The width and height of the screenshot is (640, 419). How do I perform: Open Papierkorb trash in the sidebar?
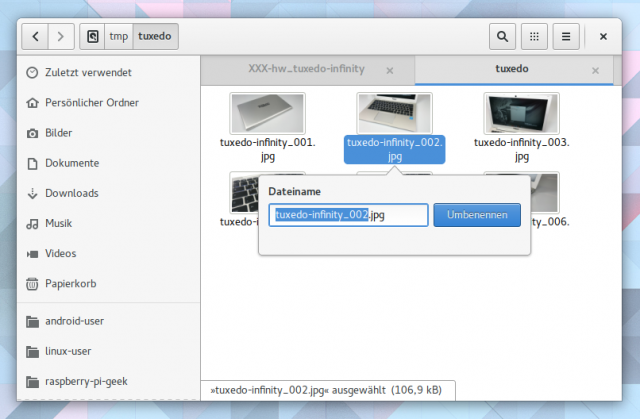click(71, 283)
